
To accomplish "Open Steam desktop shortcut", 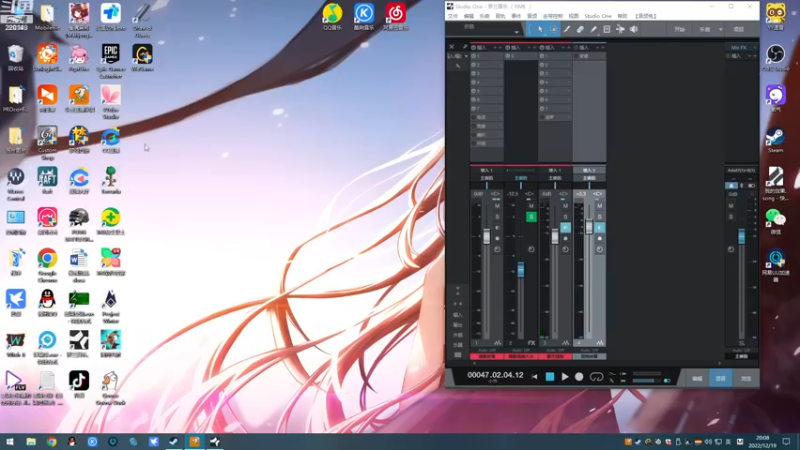I will coord(775,140).
